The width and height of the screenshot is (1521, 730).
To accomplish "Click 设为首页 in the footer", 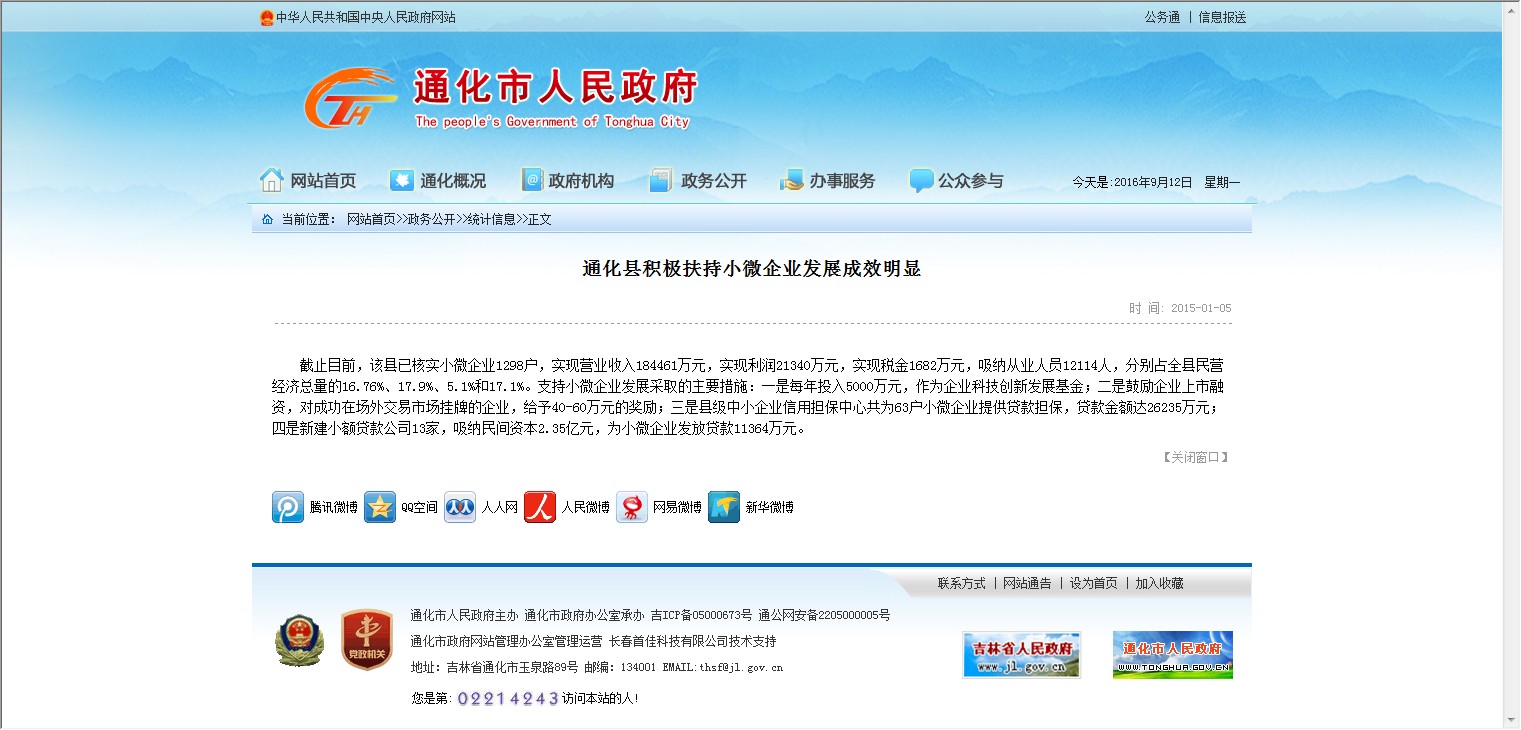I will coord(1093,583).
